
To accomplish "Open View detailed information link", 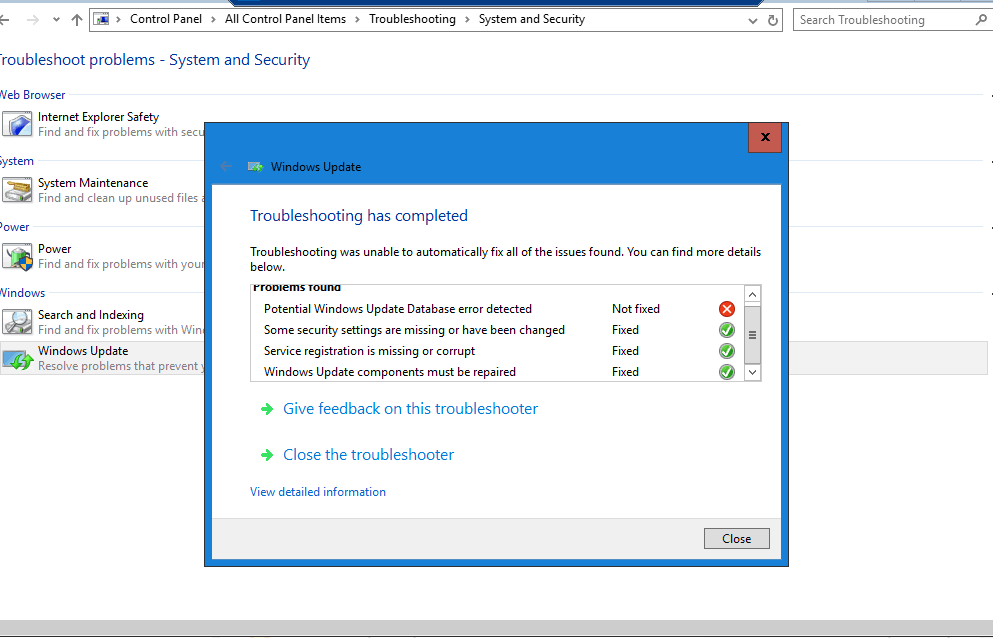I will tap(318, 492).
